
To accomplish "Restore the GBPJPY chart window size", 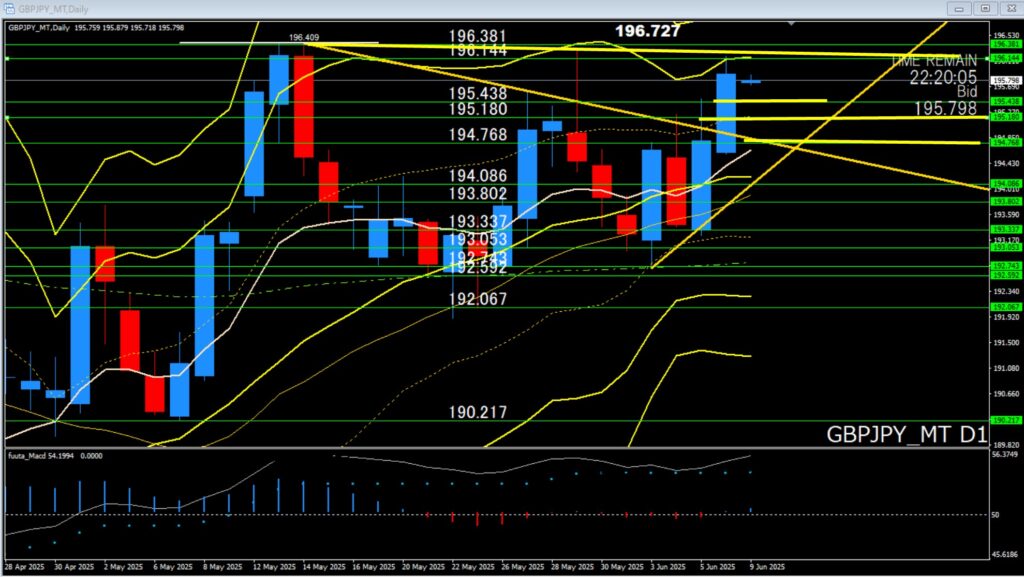I will pyautogui.click(x=986, y=7).
